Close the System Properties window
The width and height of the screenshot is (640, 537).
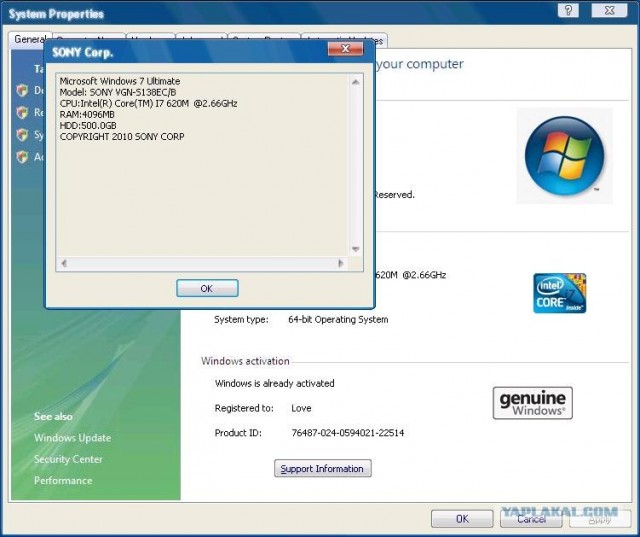(609, 10)
